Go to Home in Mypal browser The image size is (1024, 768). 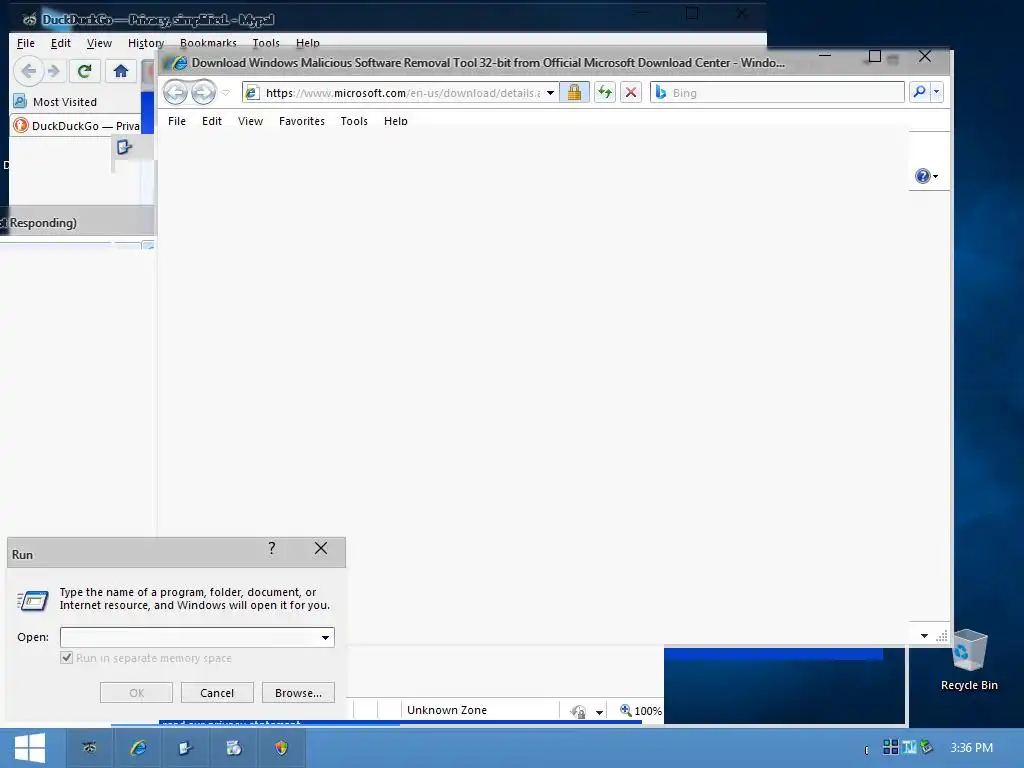click(121, 71)
